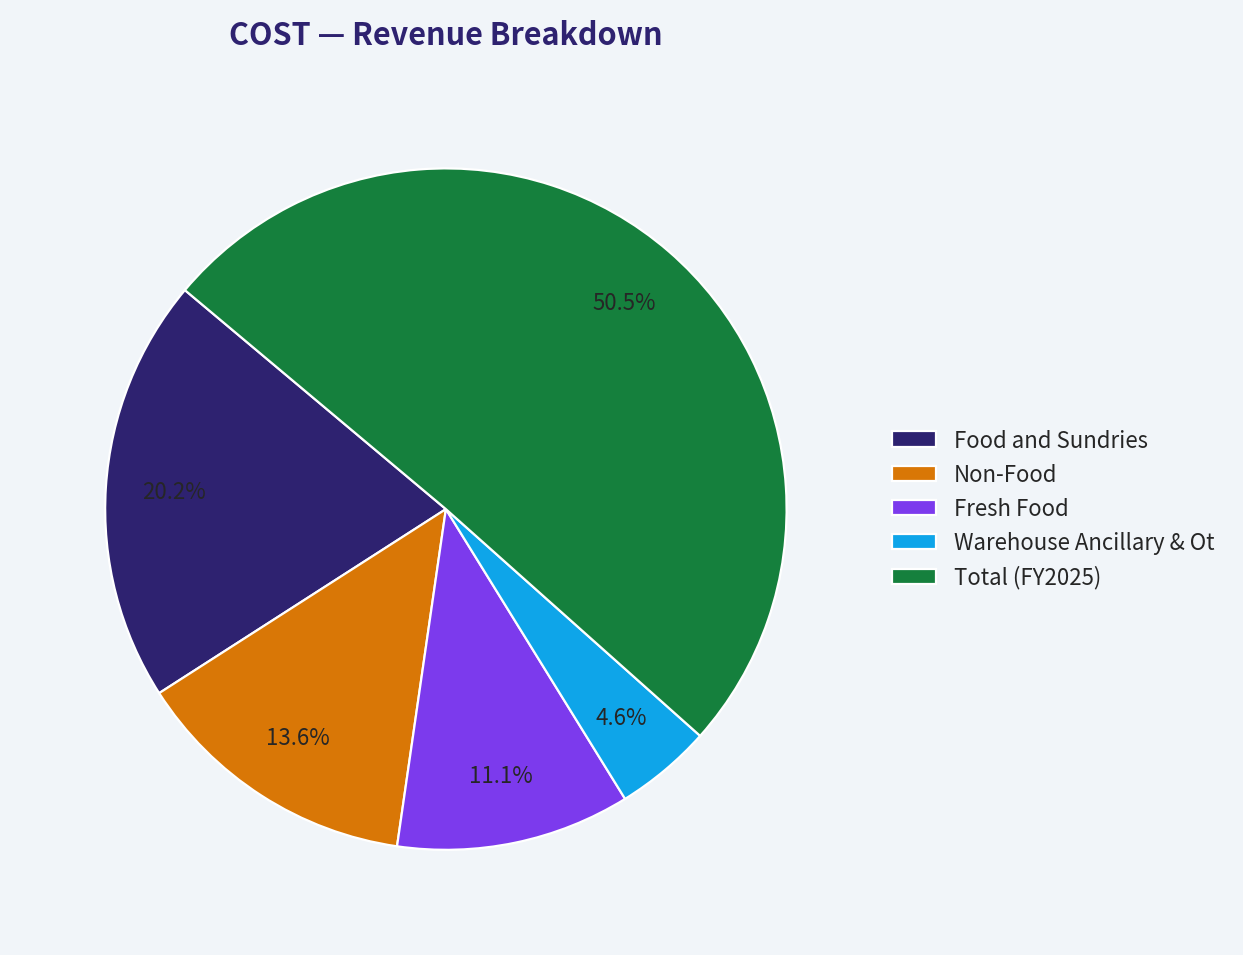Click the Food and Sundries legend label

click(x=1051, y=440)
